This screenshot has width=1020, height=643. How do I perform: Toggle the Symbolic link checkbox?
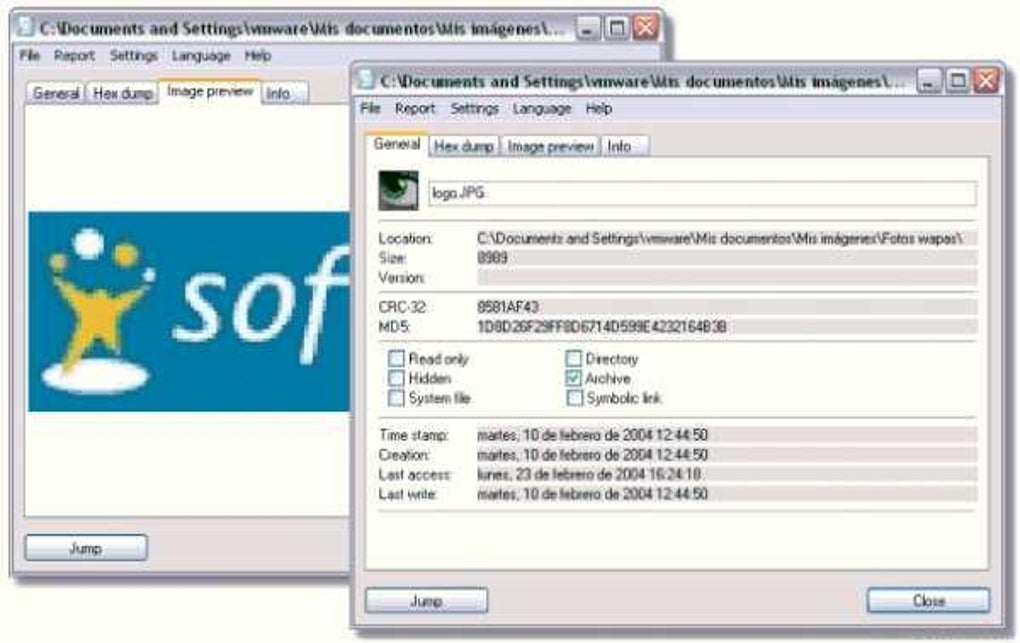click(574, 398)
